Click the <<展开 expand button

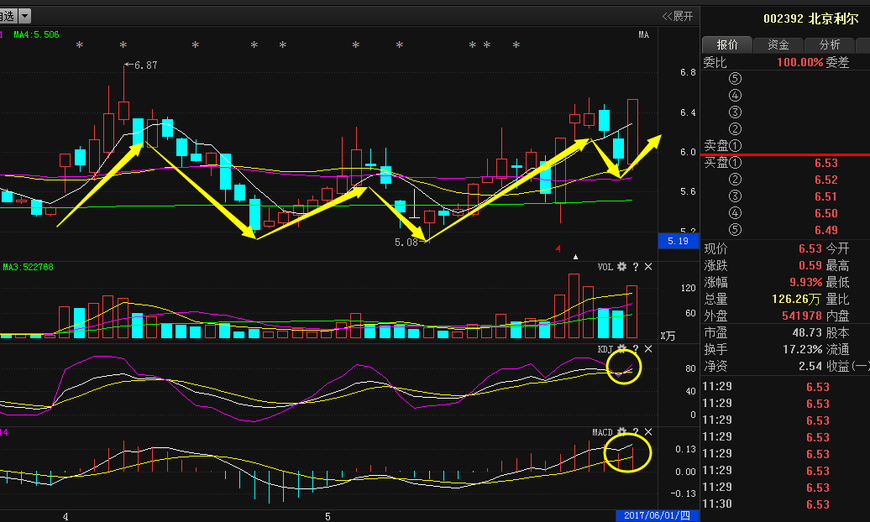677,16
